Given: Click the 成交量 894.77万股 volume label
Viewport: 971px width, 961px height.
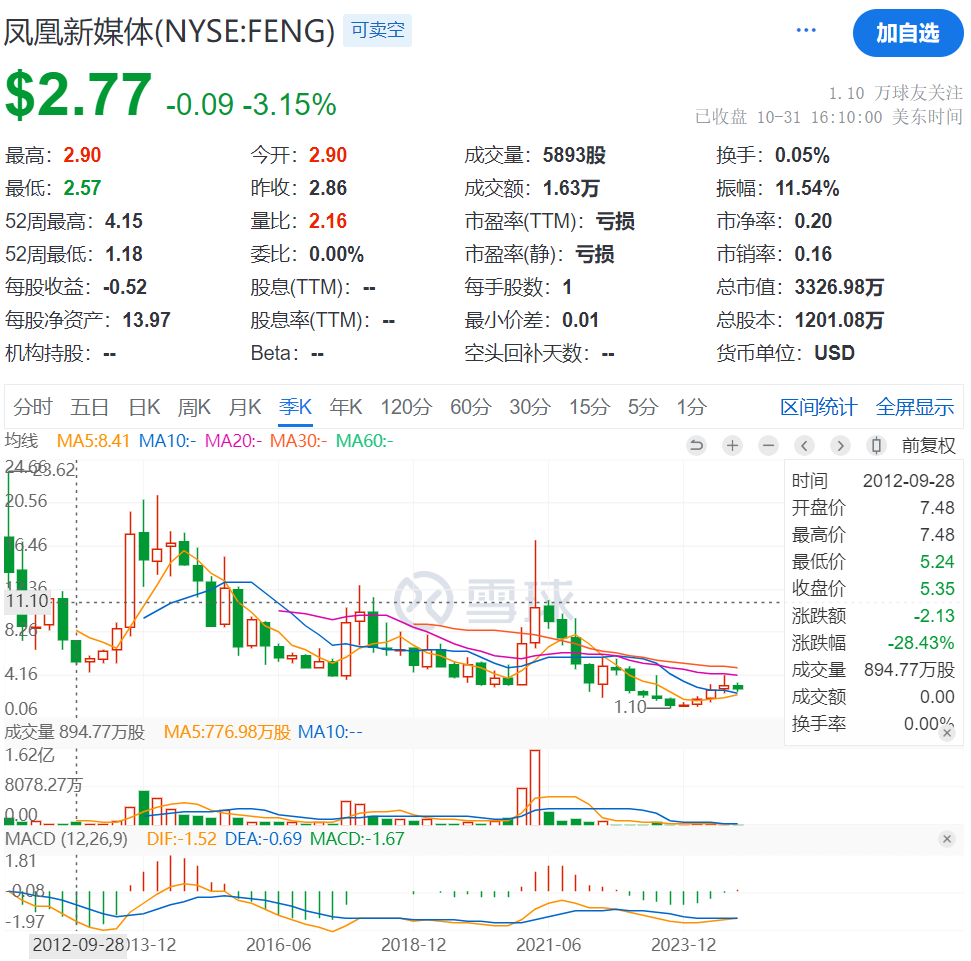Looking at the screenshot, I should (x=75, y=732).
